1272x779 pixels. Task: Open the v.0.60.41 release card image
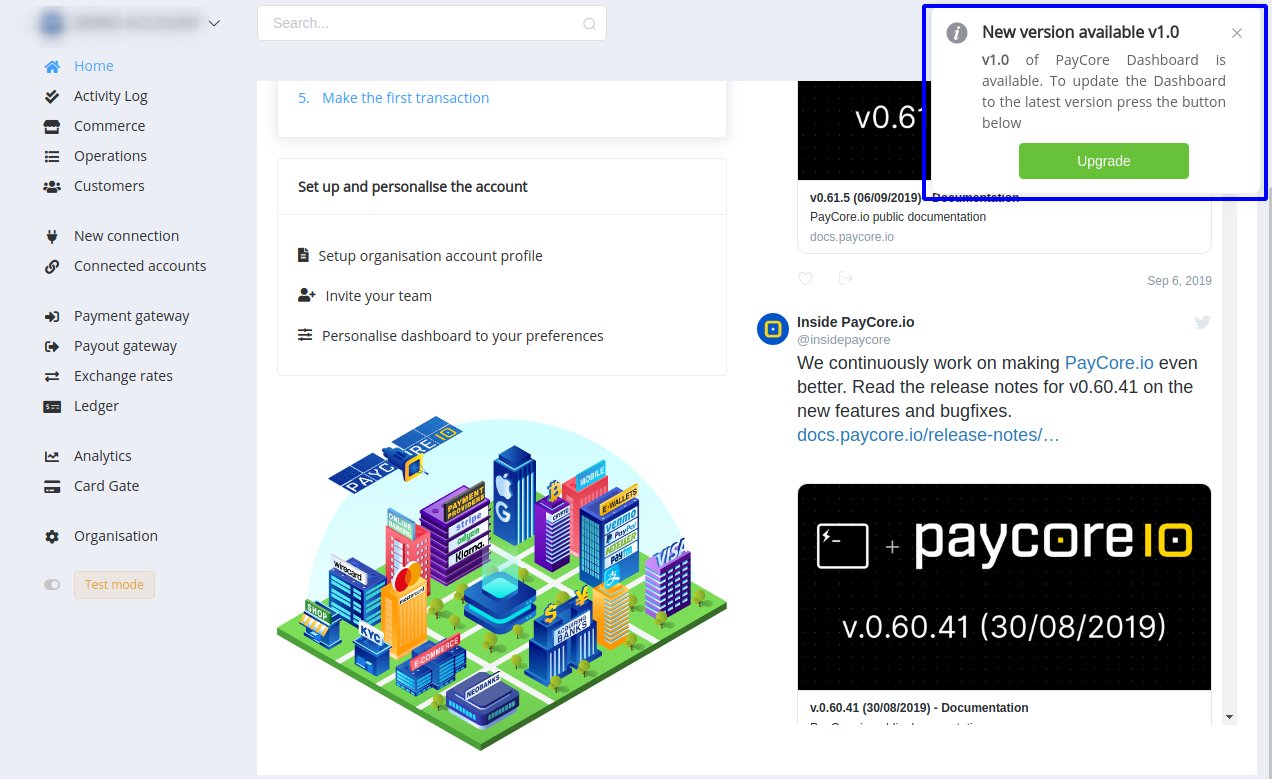(x=1004, y=587)
